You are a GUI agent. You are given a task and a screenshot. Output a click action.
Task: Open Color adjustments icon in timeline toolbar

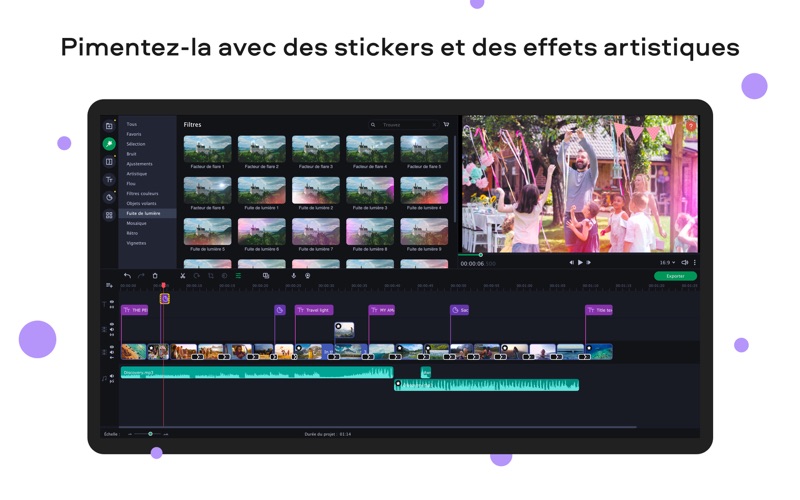pos(224,276)
